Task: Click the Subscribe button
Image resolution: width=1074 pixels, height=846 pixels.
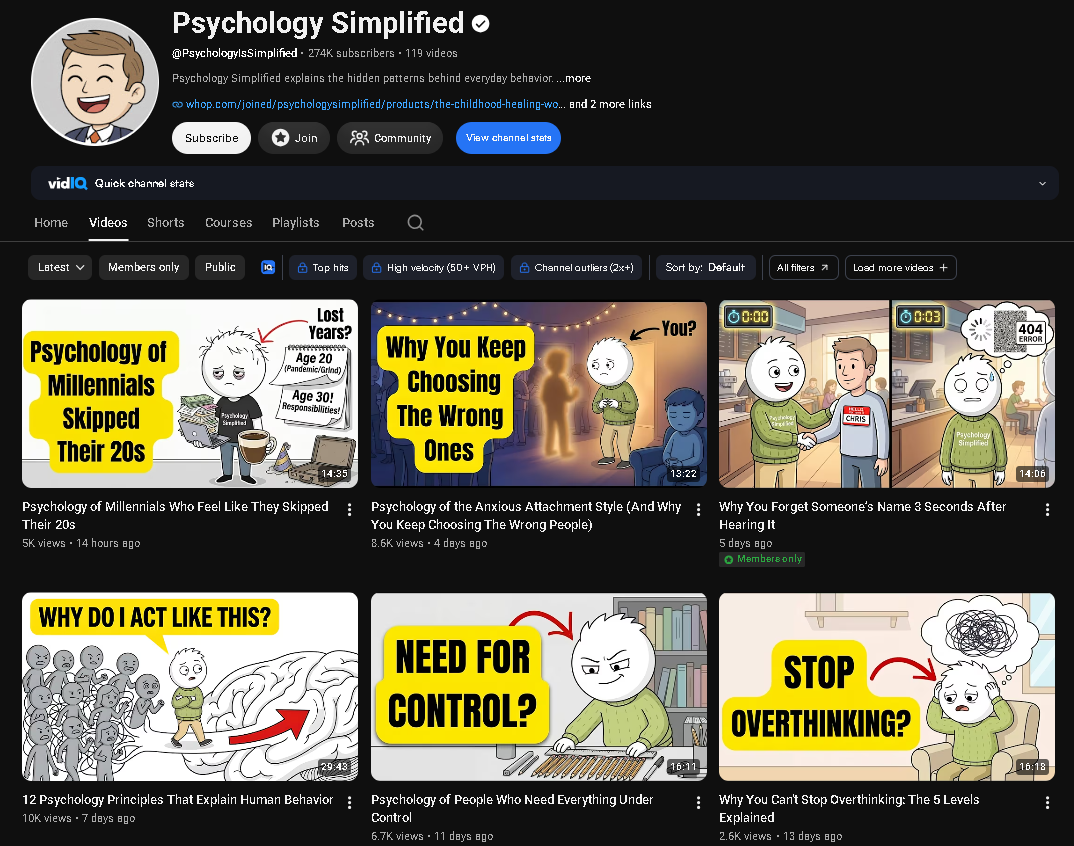Action: (212, 138)
